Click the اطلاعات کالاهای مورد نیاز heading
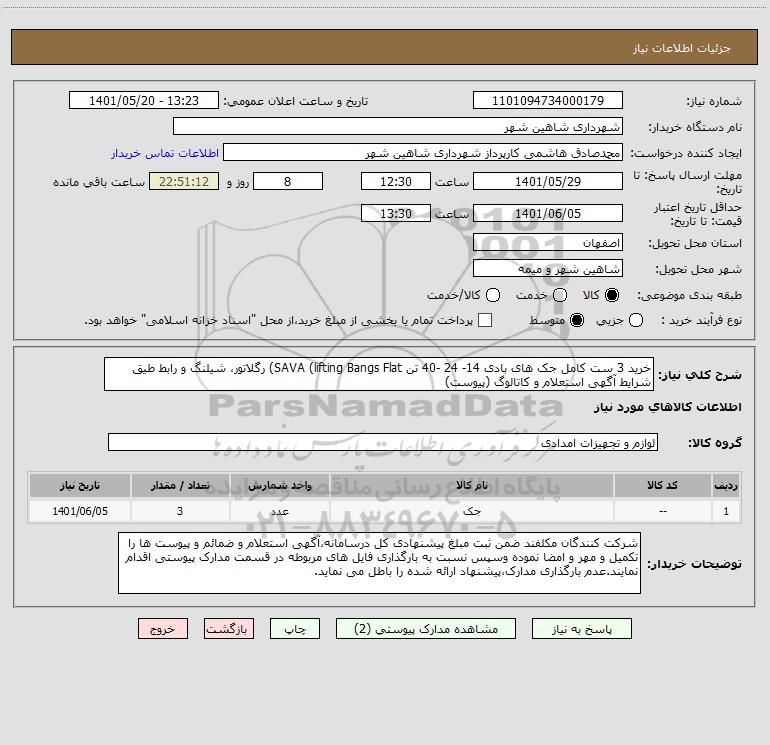The height and width of the screenshot is (745, 770). pos(667,407)
